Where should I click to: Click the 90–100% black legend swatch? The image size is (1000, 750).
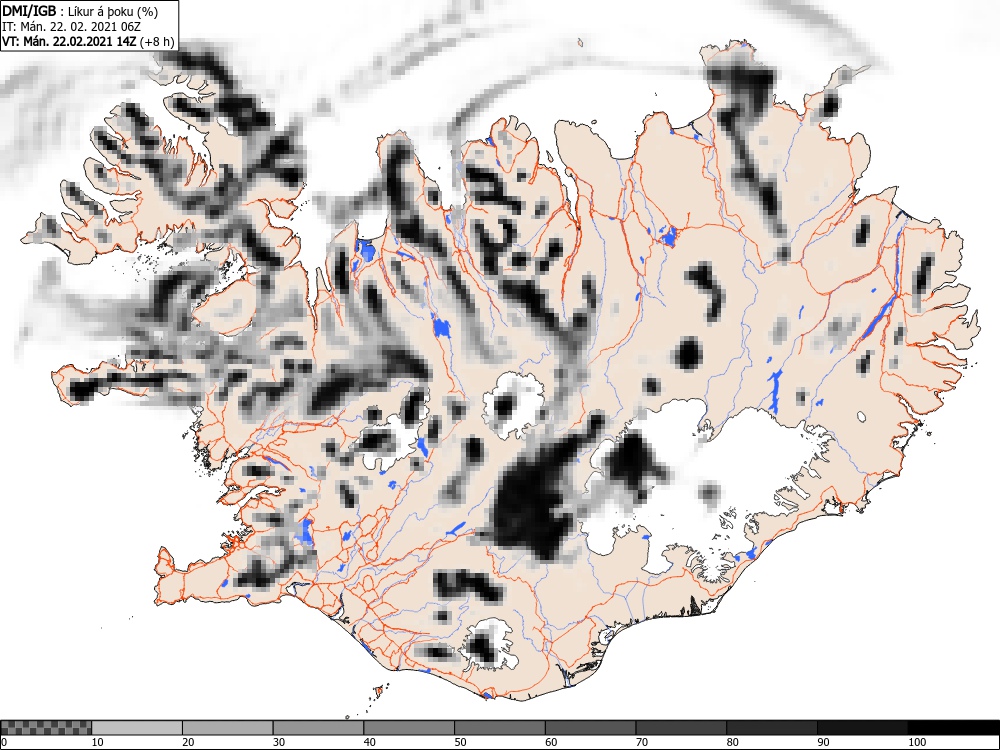(x=862, y=727)
